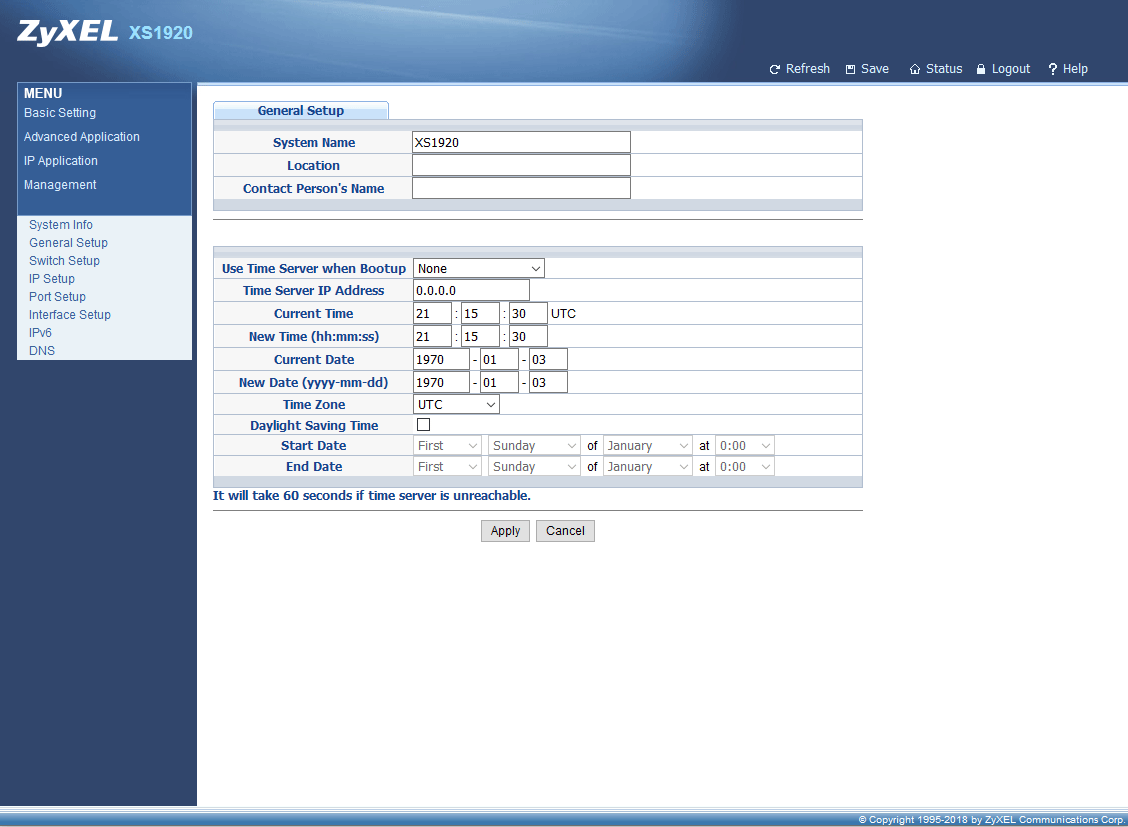Focus the Time Server IP Address field
1128x827 pixels.
coord(471,291)
